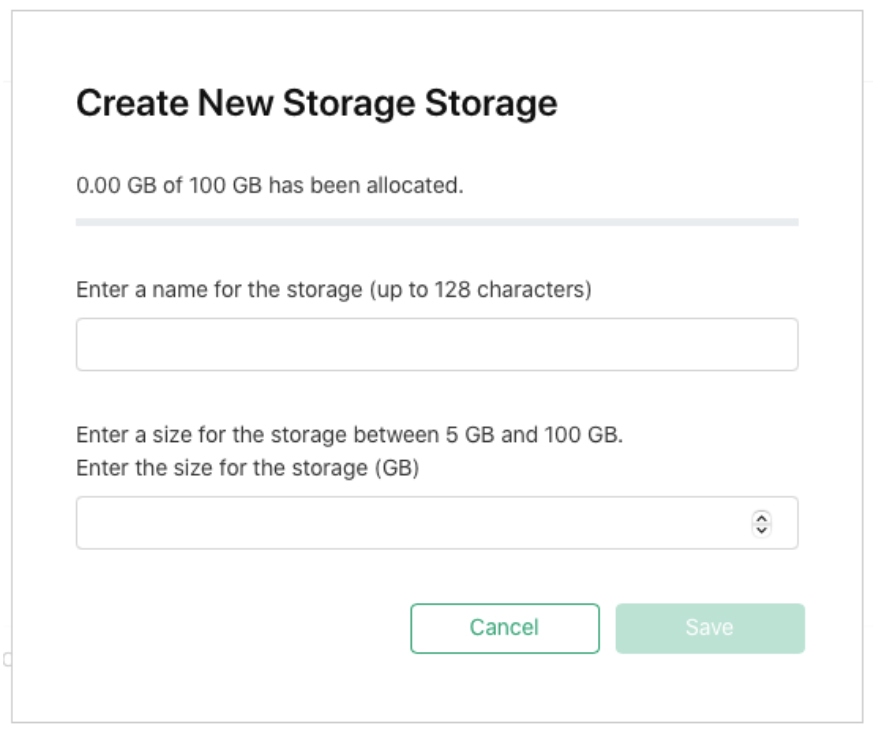This screenshot has height=730, width=896.
Task: Click the '(up to 128 characters)' hint text
Action: [x=480, y=290]
